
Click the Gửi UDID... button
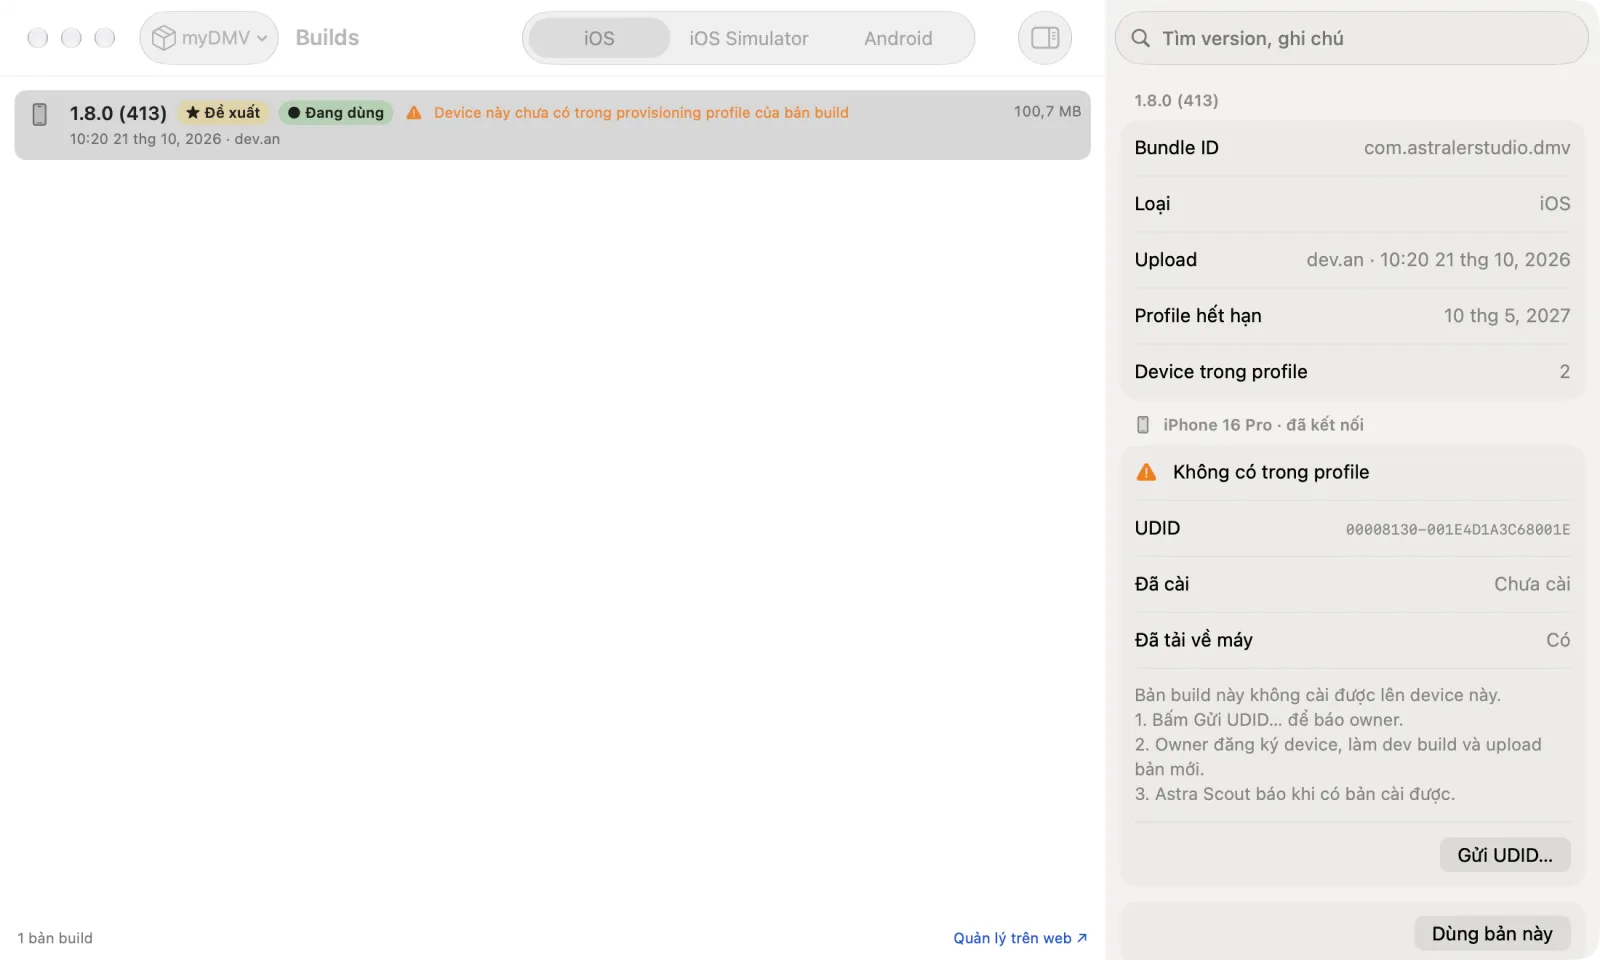pos(1505,855)
